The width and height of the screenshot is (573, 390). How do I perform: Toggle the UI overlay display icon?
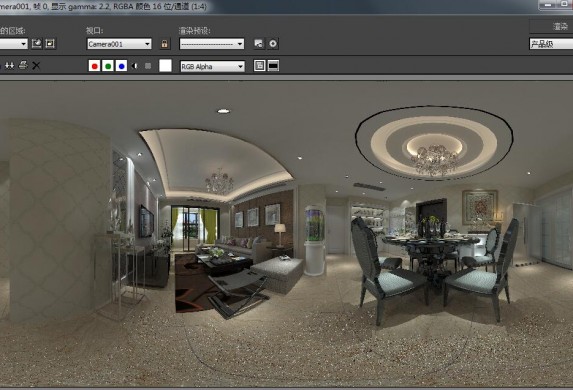point(259,66)
